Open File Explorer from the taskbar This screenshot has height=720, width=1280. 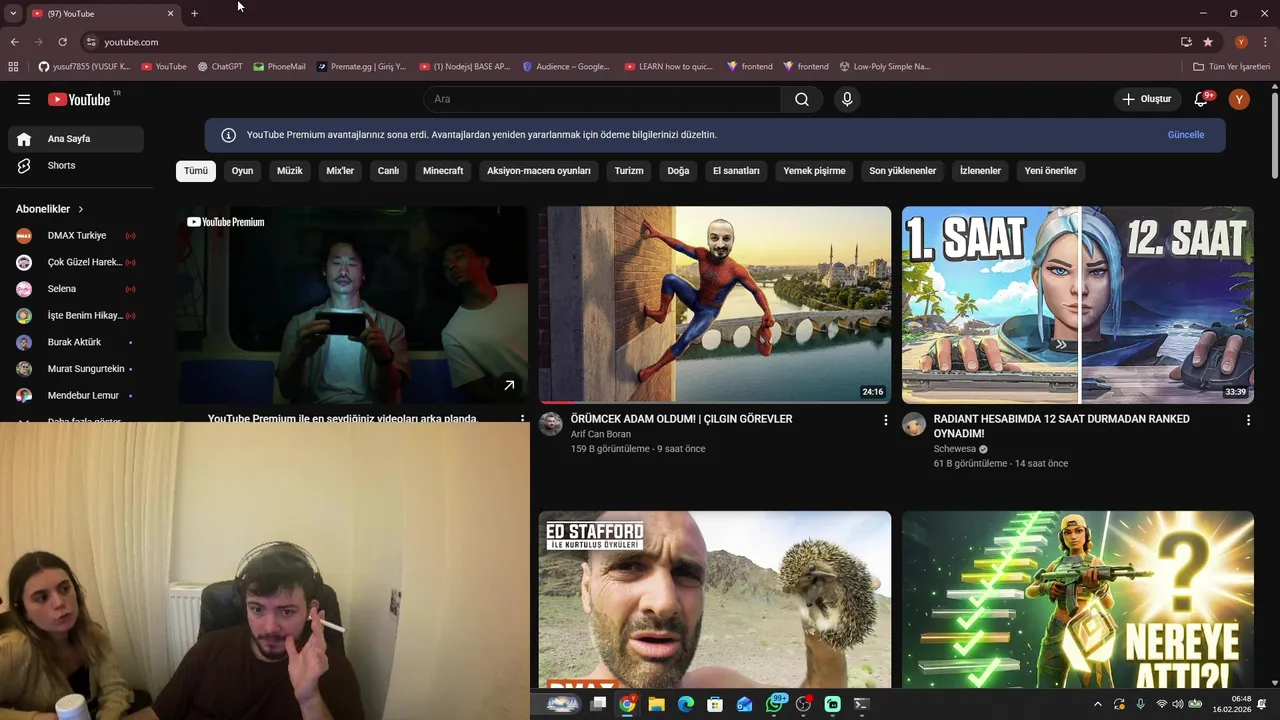[656, 704]
